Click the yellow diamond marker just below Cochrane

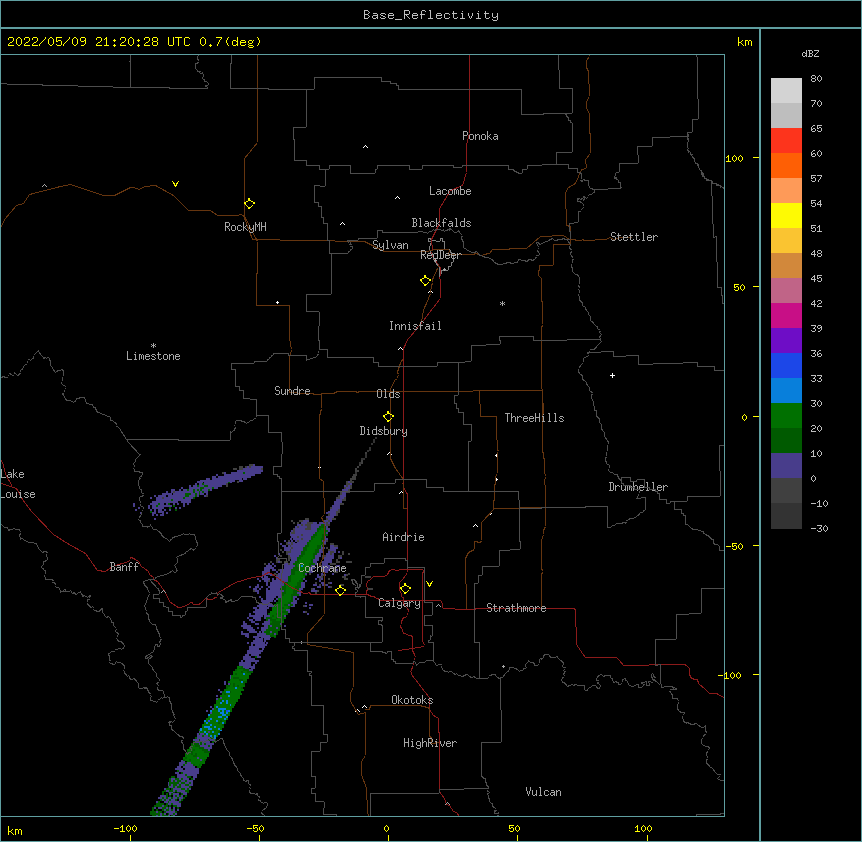click(340, 590)
